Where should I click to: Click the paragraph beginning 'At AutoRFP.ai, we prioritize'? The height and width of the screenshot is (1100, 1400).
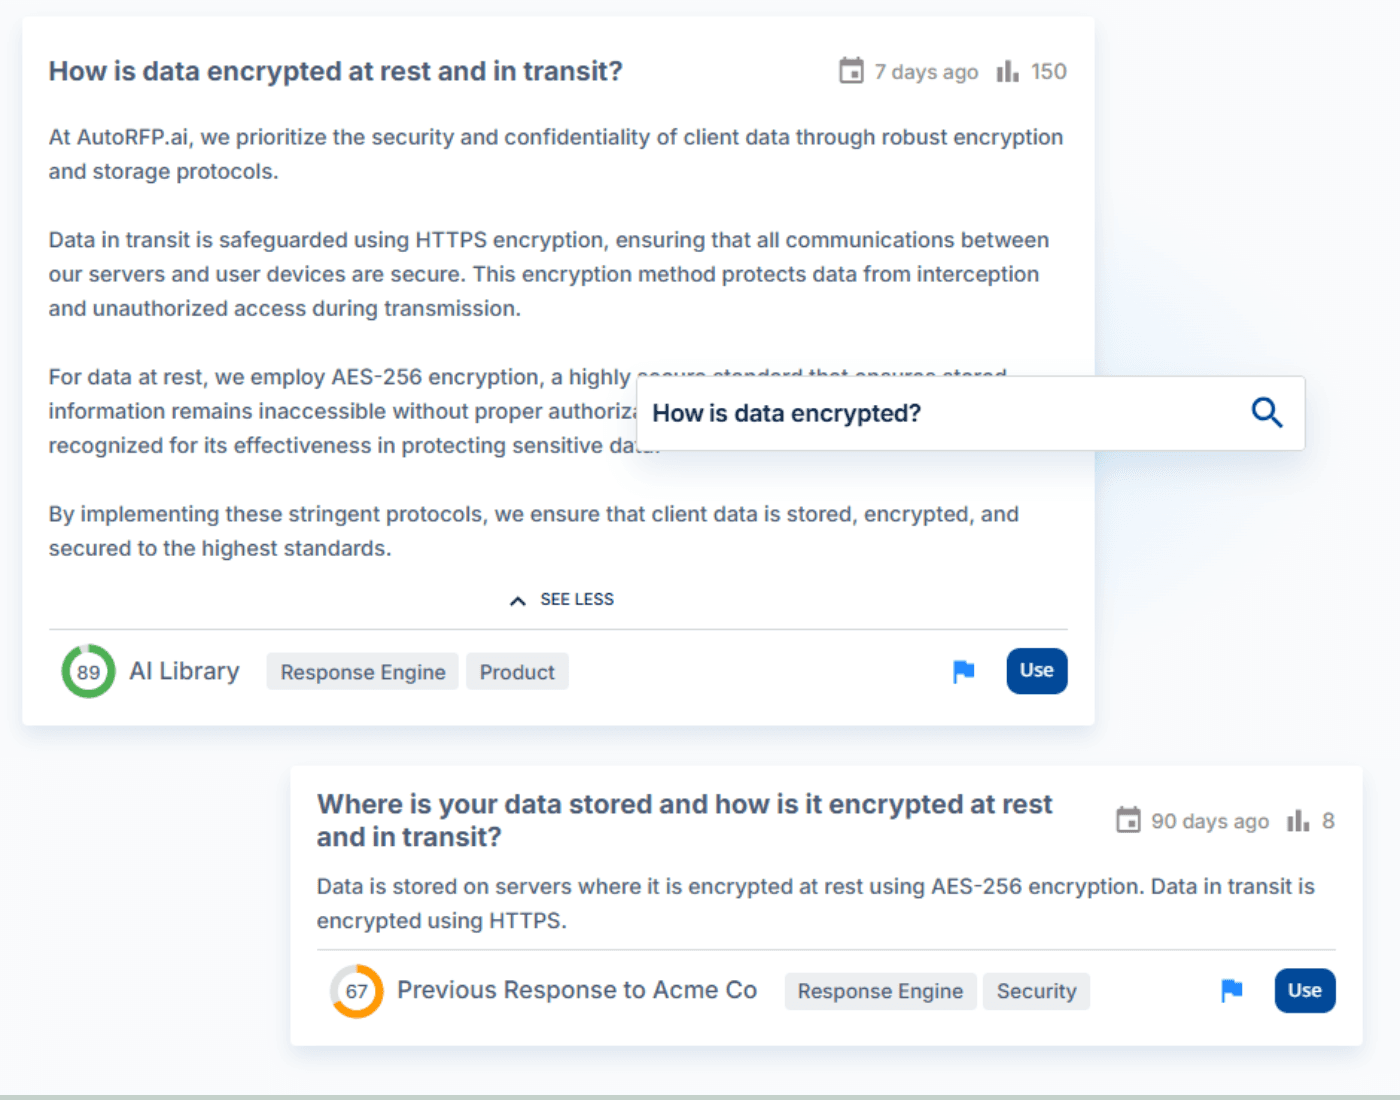(x=556, y=154)
